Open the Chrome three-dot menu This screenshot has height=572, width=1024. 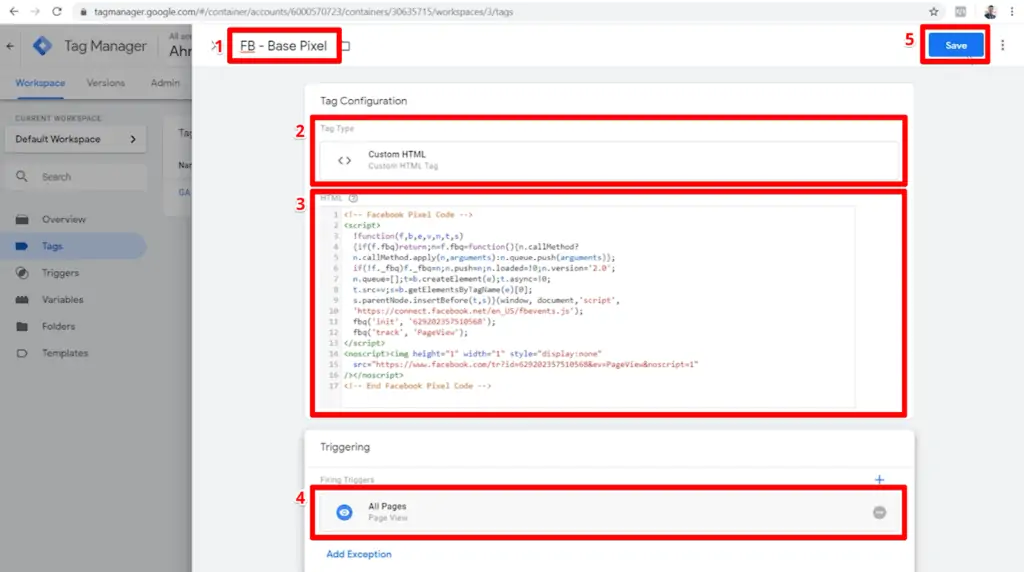tap(1012, 11)
